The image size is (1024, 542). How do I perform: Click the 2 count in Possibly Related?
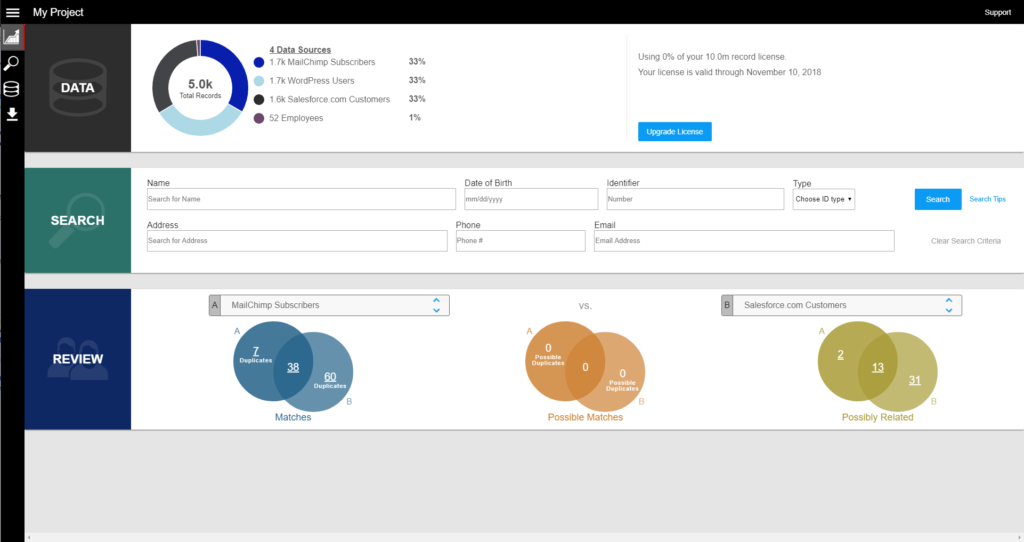pyautogui.click(x=840, y=355)
